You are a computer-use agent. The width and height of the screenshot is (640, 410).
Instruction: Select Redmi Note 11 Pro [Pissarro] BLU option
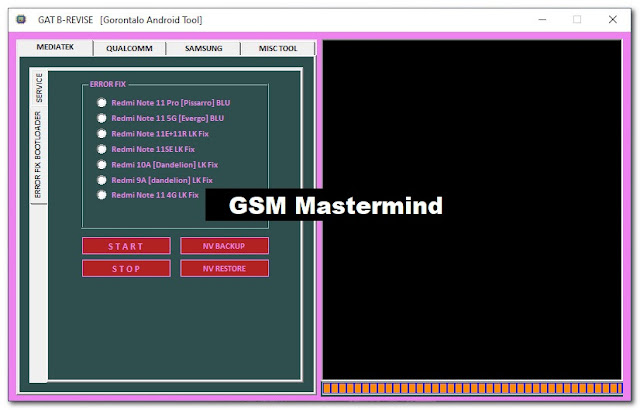tap(163, 103)
